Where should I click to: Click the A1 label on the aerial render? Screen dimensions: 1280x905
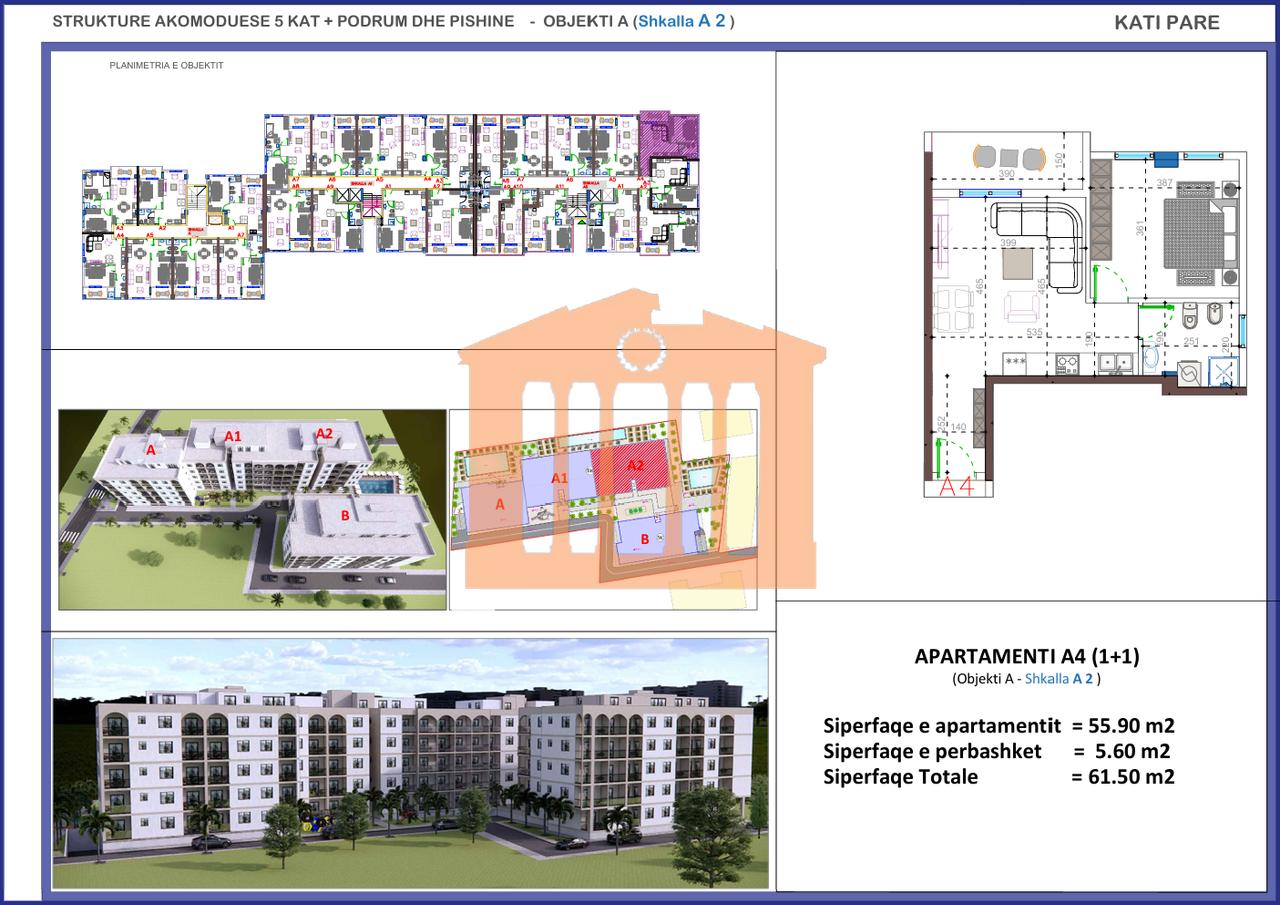click(x=233, y=436)
